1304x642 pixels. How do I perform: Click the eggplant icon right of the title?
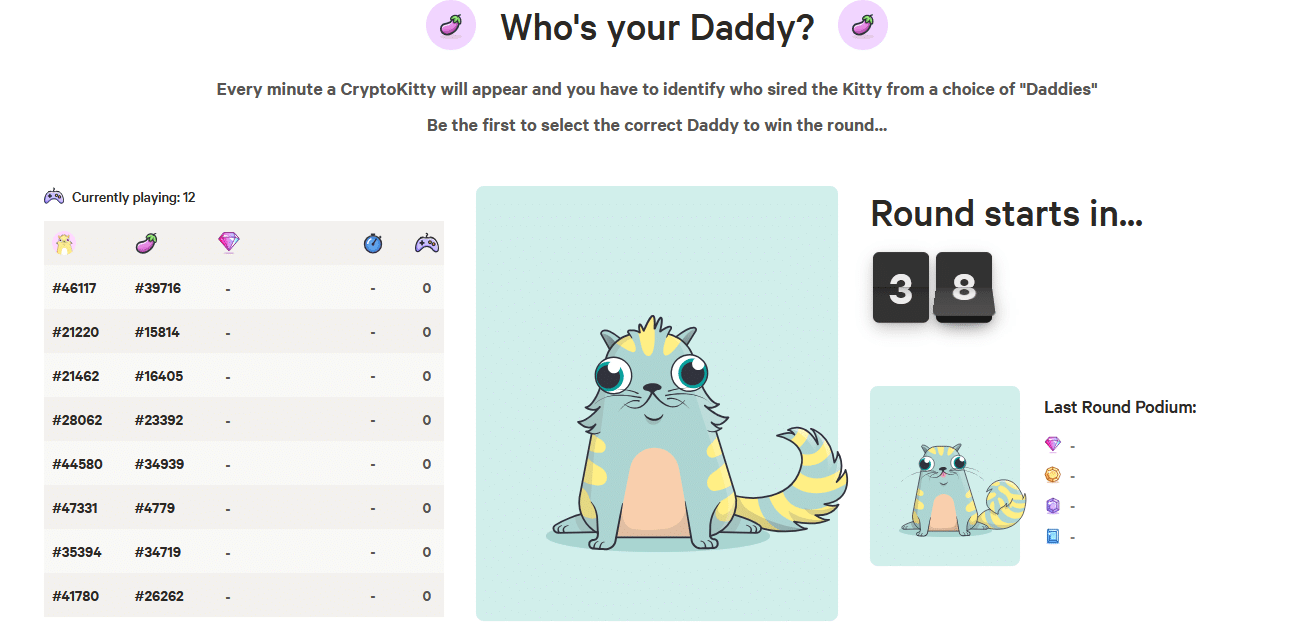click(x=862, y=26)
